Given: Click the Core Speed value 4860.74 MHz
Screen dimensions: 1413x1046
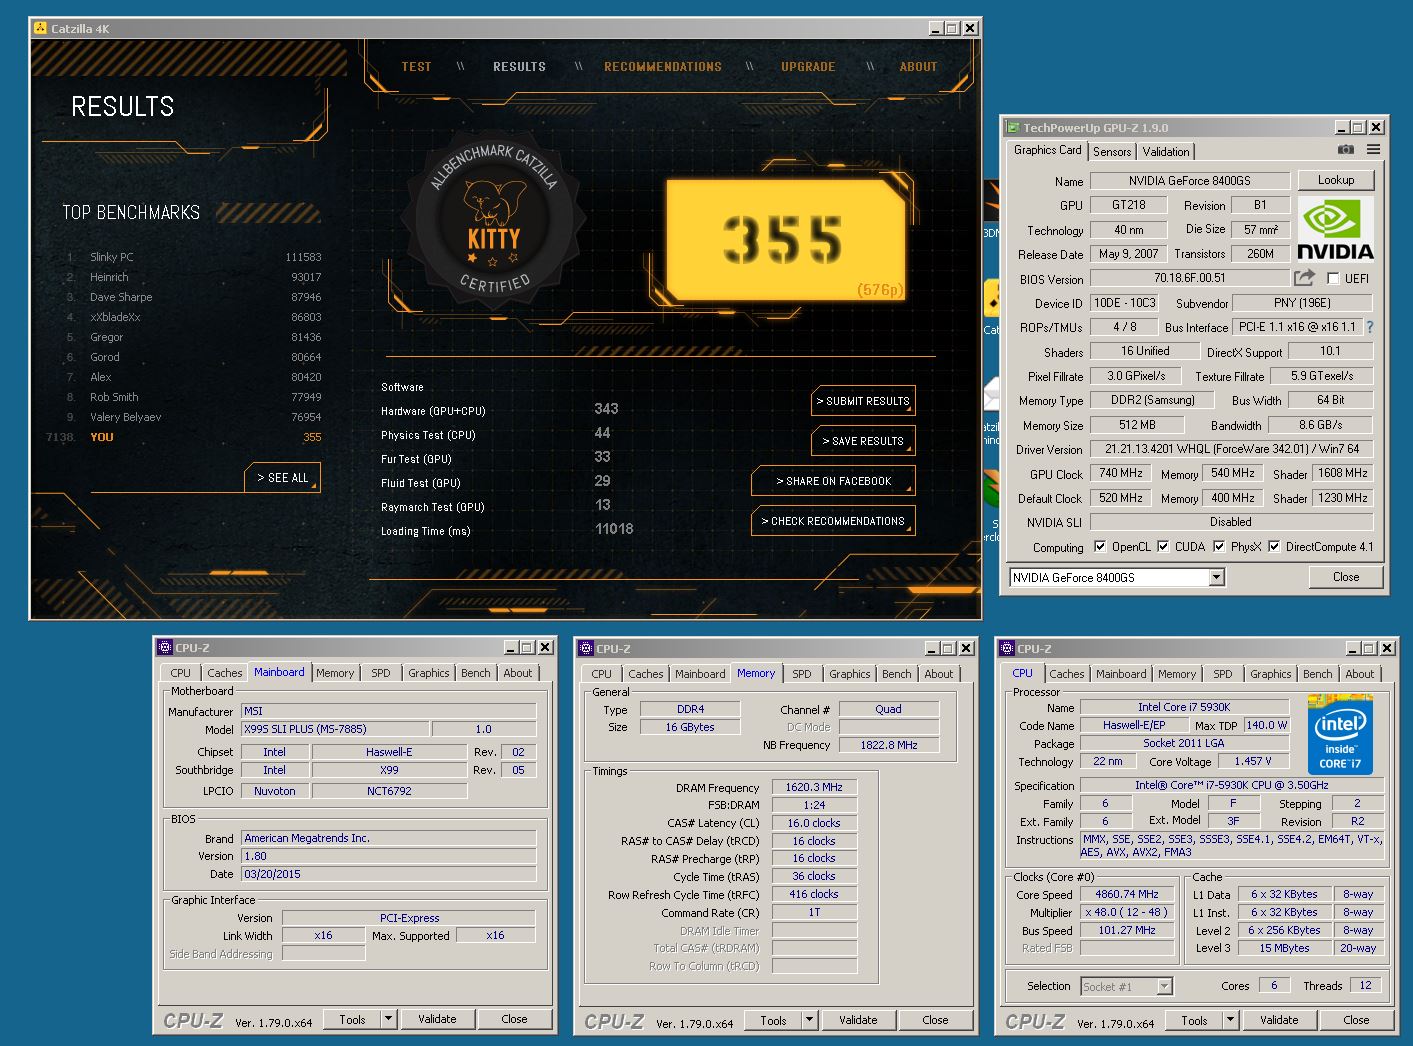Looking at the screenshot, I should pyautogui.click(x=1127, y=894).
